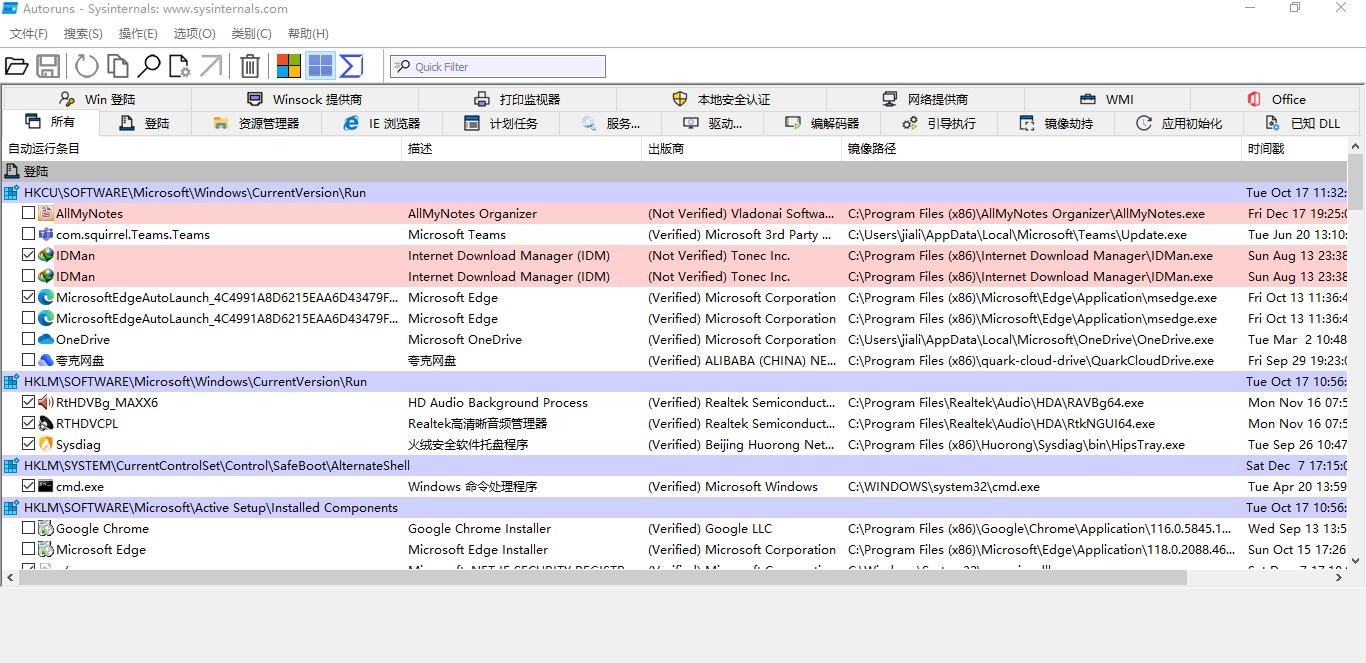Screen dimensions: 1366x663
Task: Click the Copy pages toolbar icon
Action: click(x=118, y=67)
